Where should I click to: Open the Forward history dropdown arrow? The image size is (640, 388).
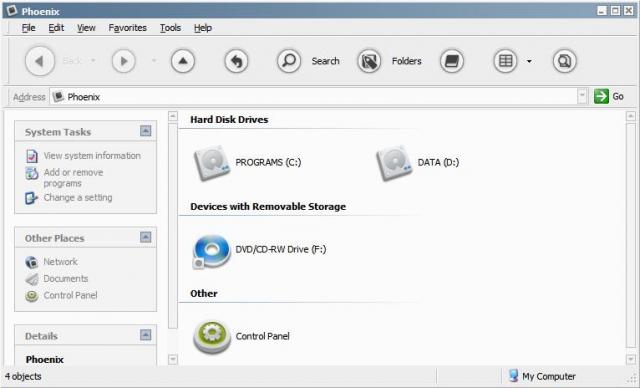point(154,61)
